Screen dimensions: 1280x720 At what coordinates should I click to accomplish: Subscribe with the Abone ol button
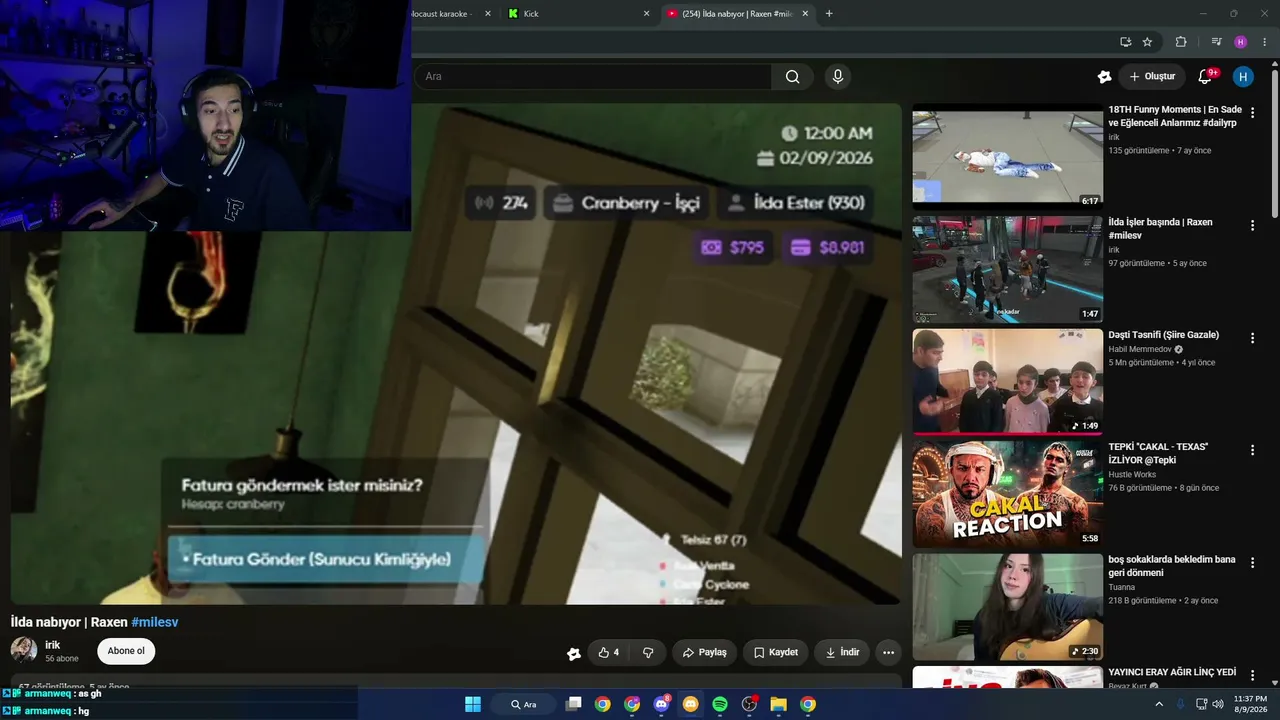tap(126, 651)
